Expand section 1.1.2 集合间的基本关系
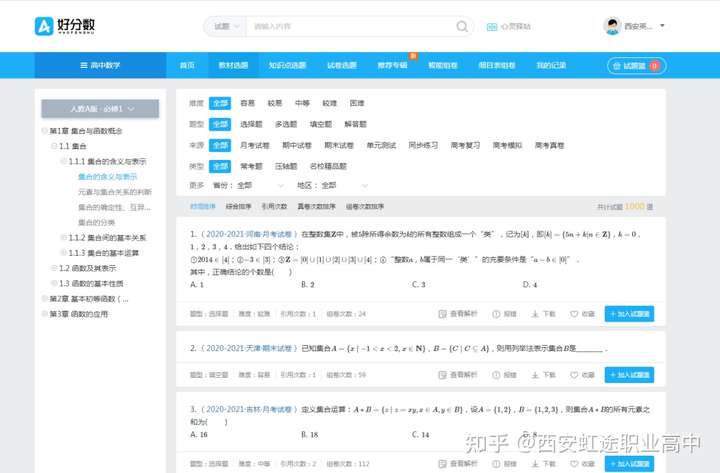 [64, 238]
